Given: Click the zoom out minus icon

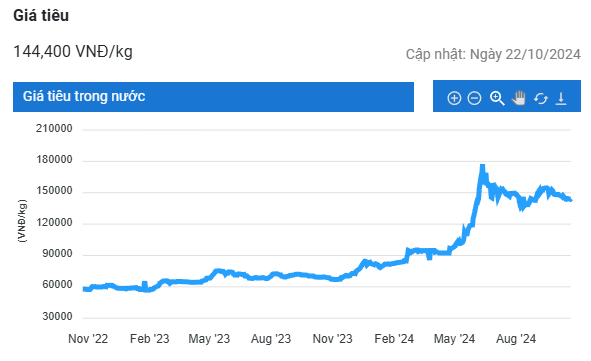Looking at the screenshot, I should point(474,98).
